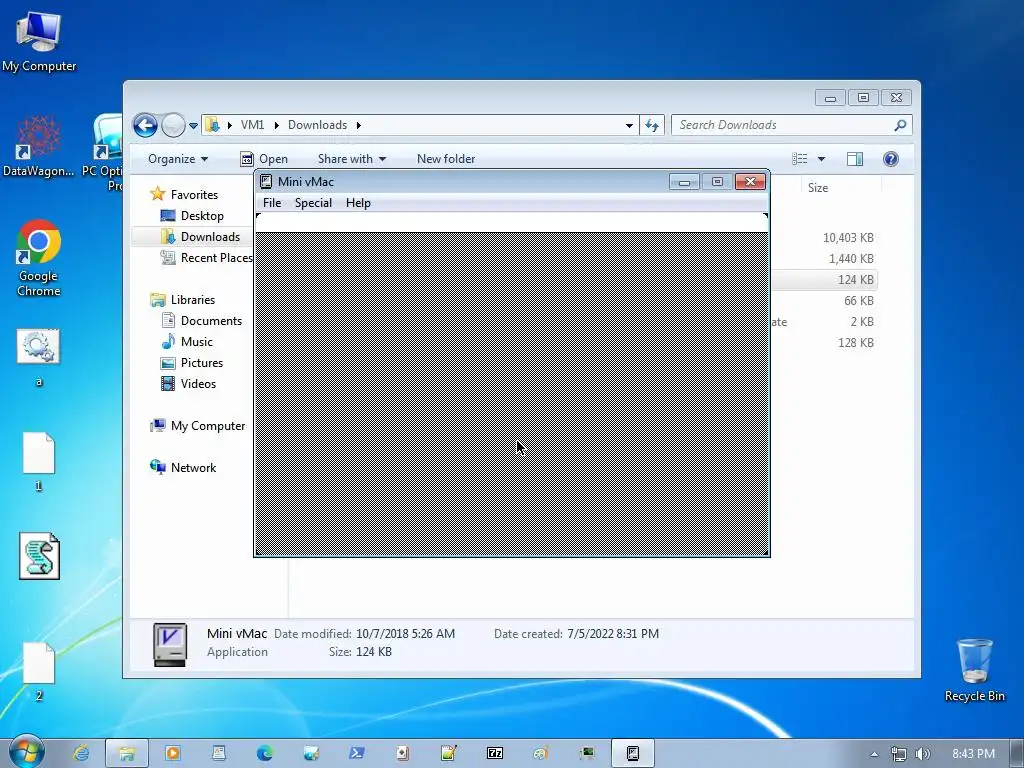Click Downloads in the address breadcrumb
The image size is (1024, 768).
pos(317,125)
